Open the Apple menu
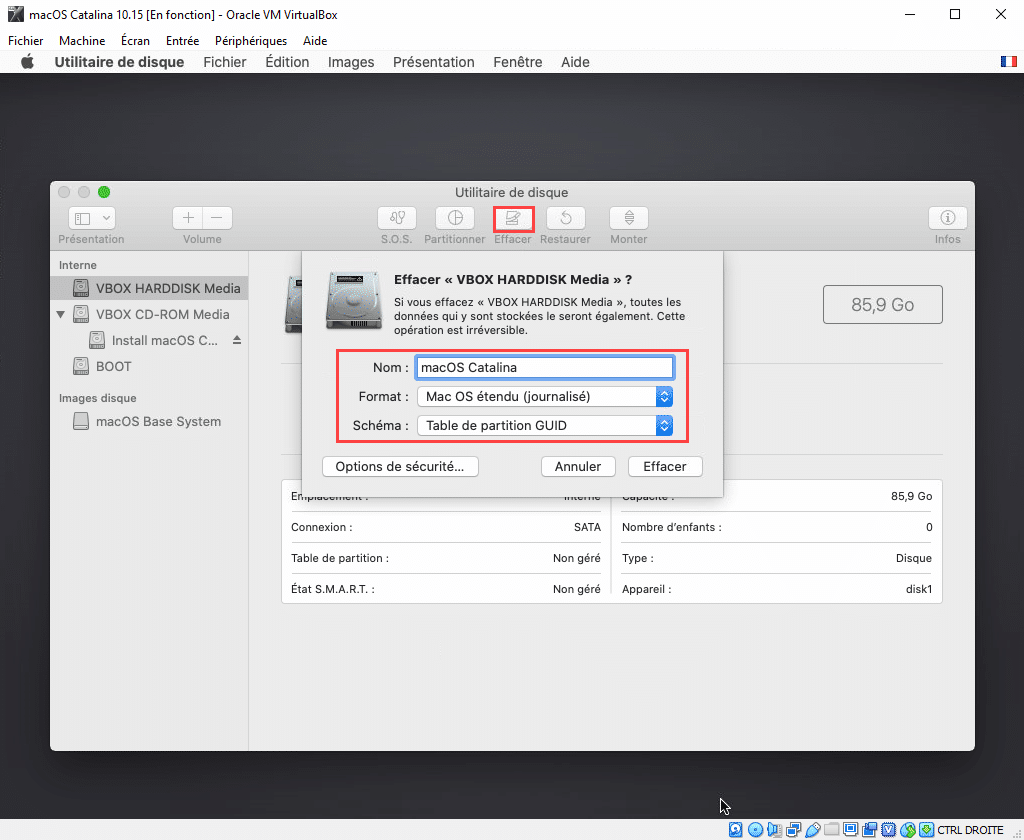1024x840 pixels. 27,62
